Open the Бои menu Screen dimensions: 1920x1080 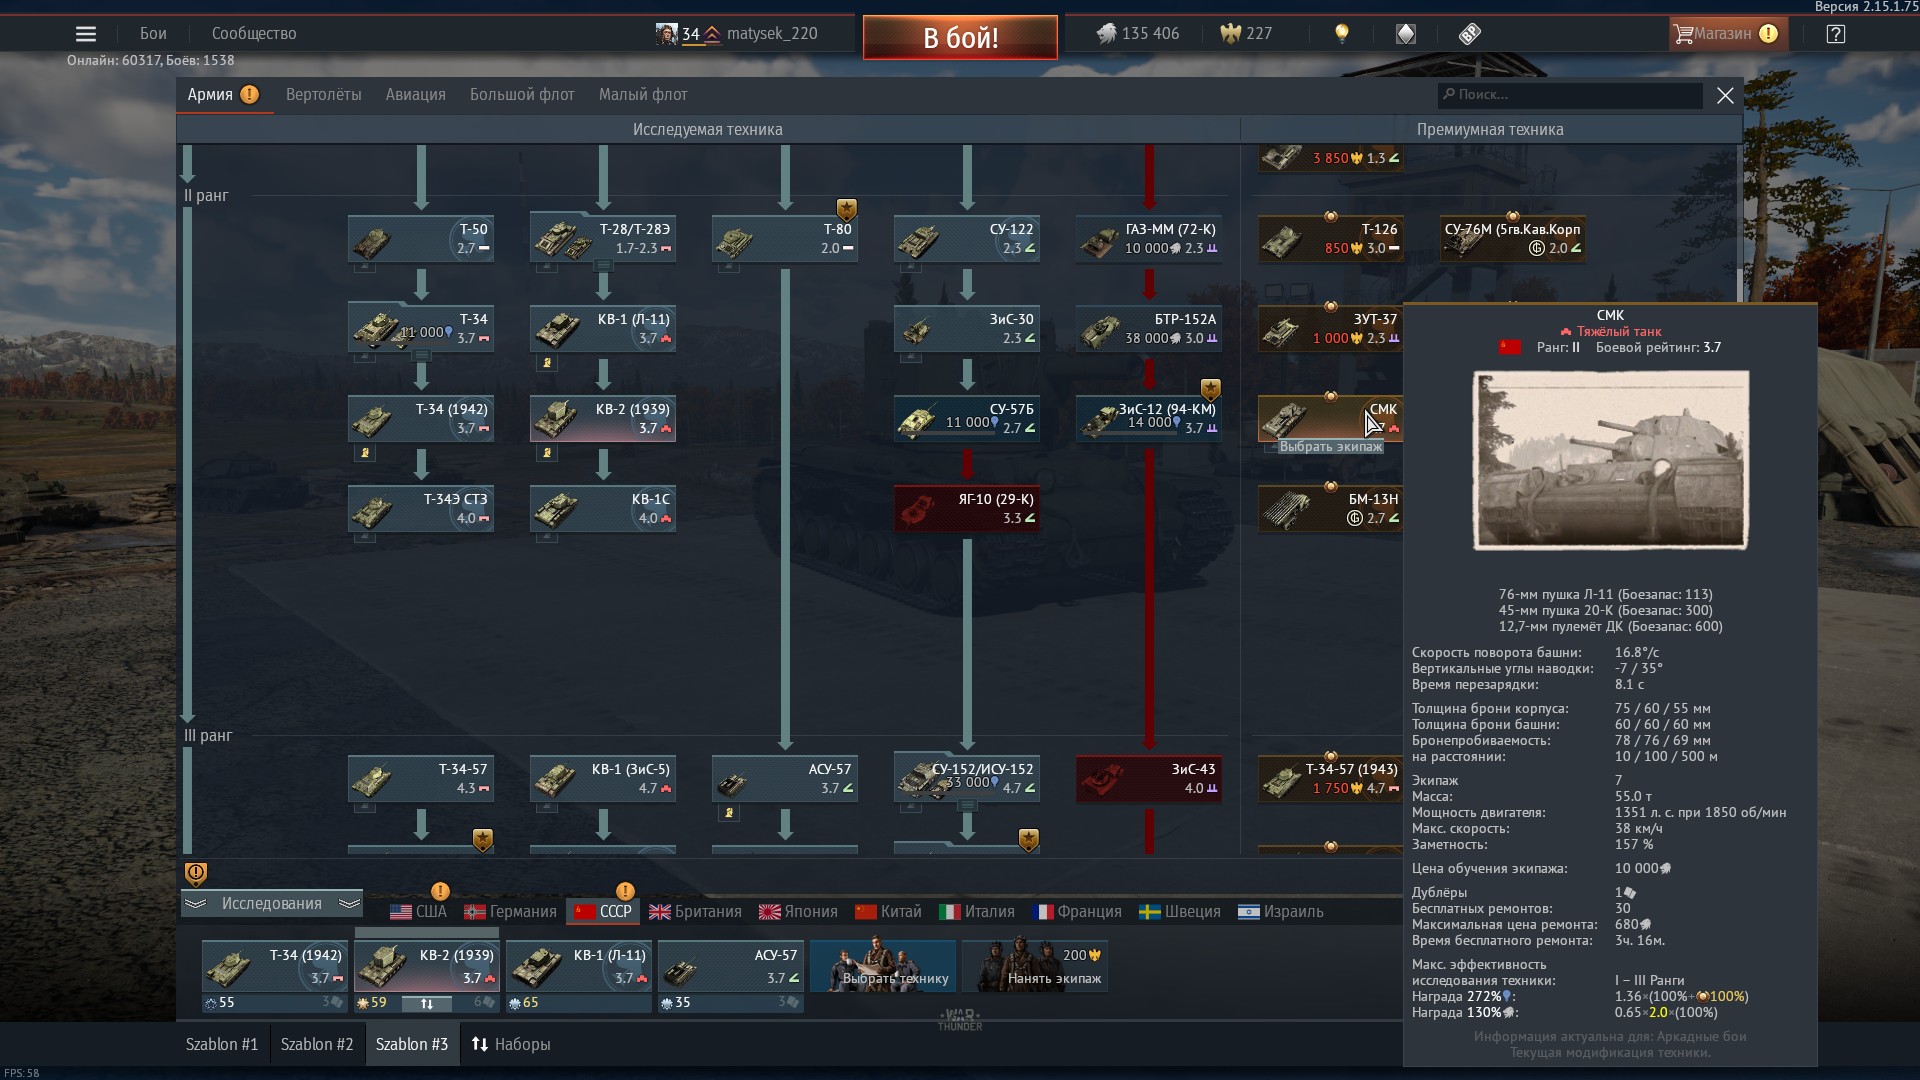coord(153,34)
